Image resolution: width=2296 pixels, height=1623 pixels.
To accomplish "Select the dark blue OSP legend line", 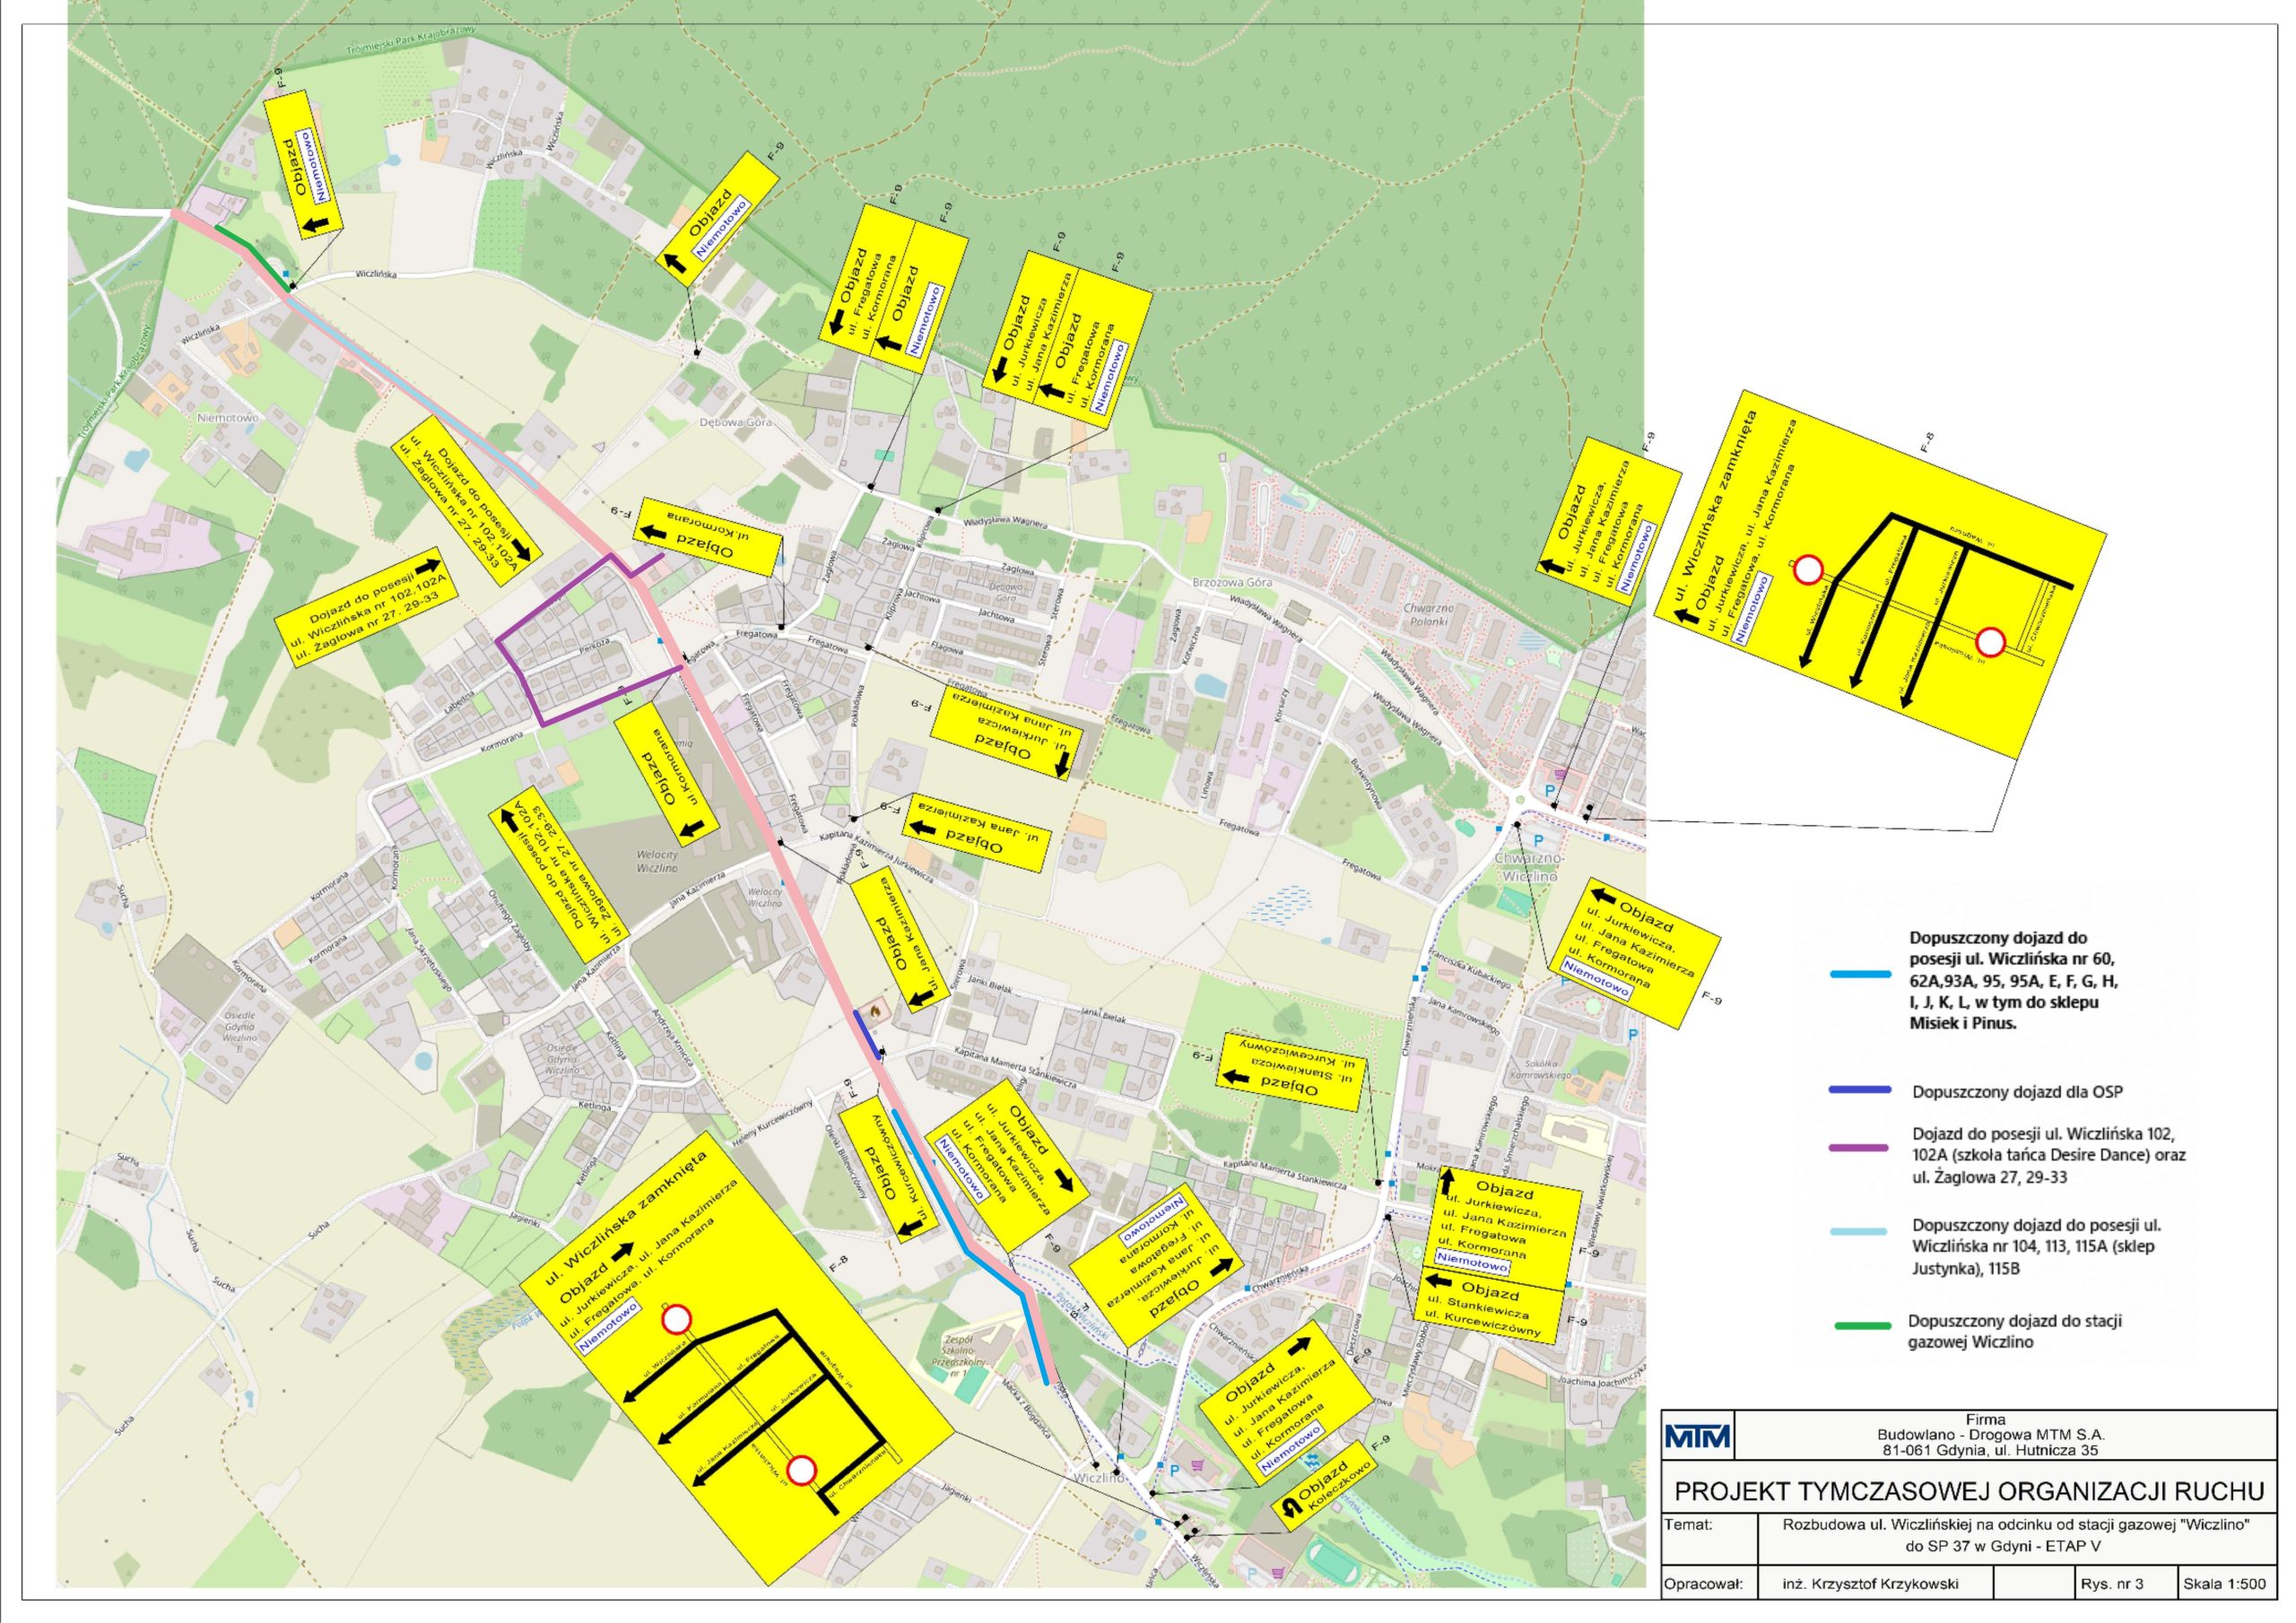I will tap(1860, 1090).
